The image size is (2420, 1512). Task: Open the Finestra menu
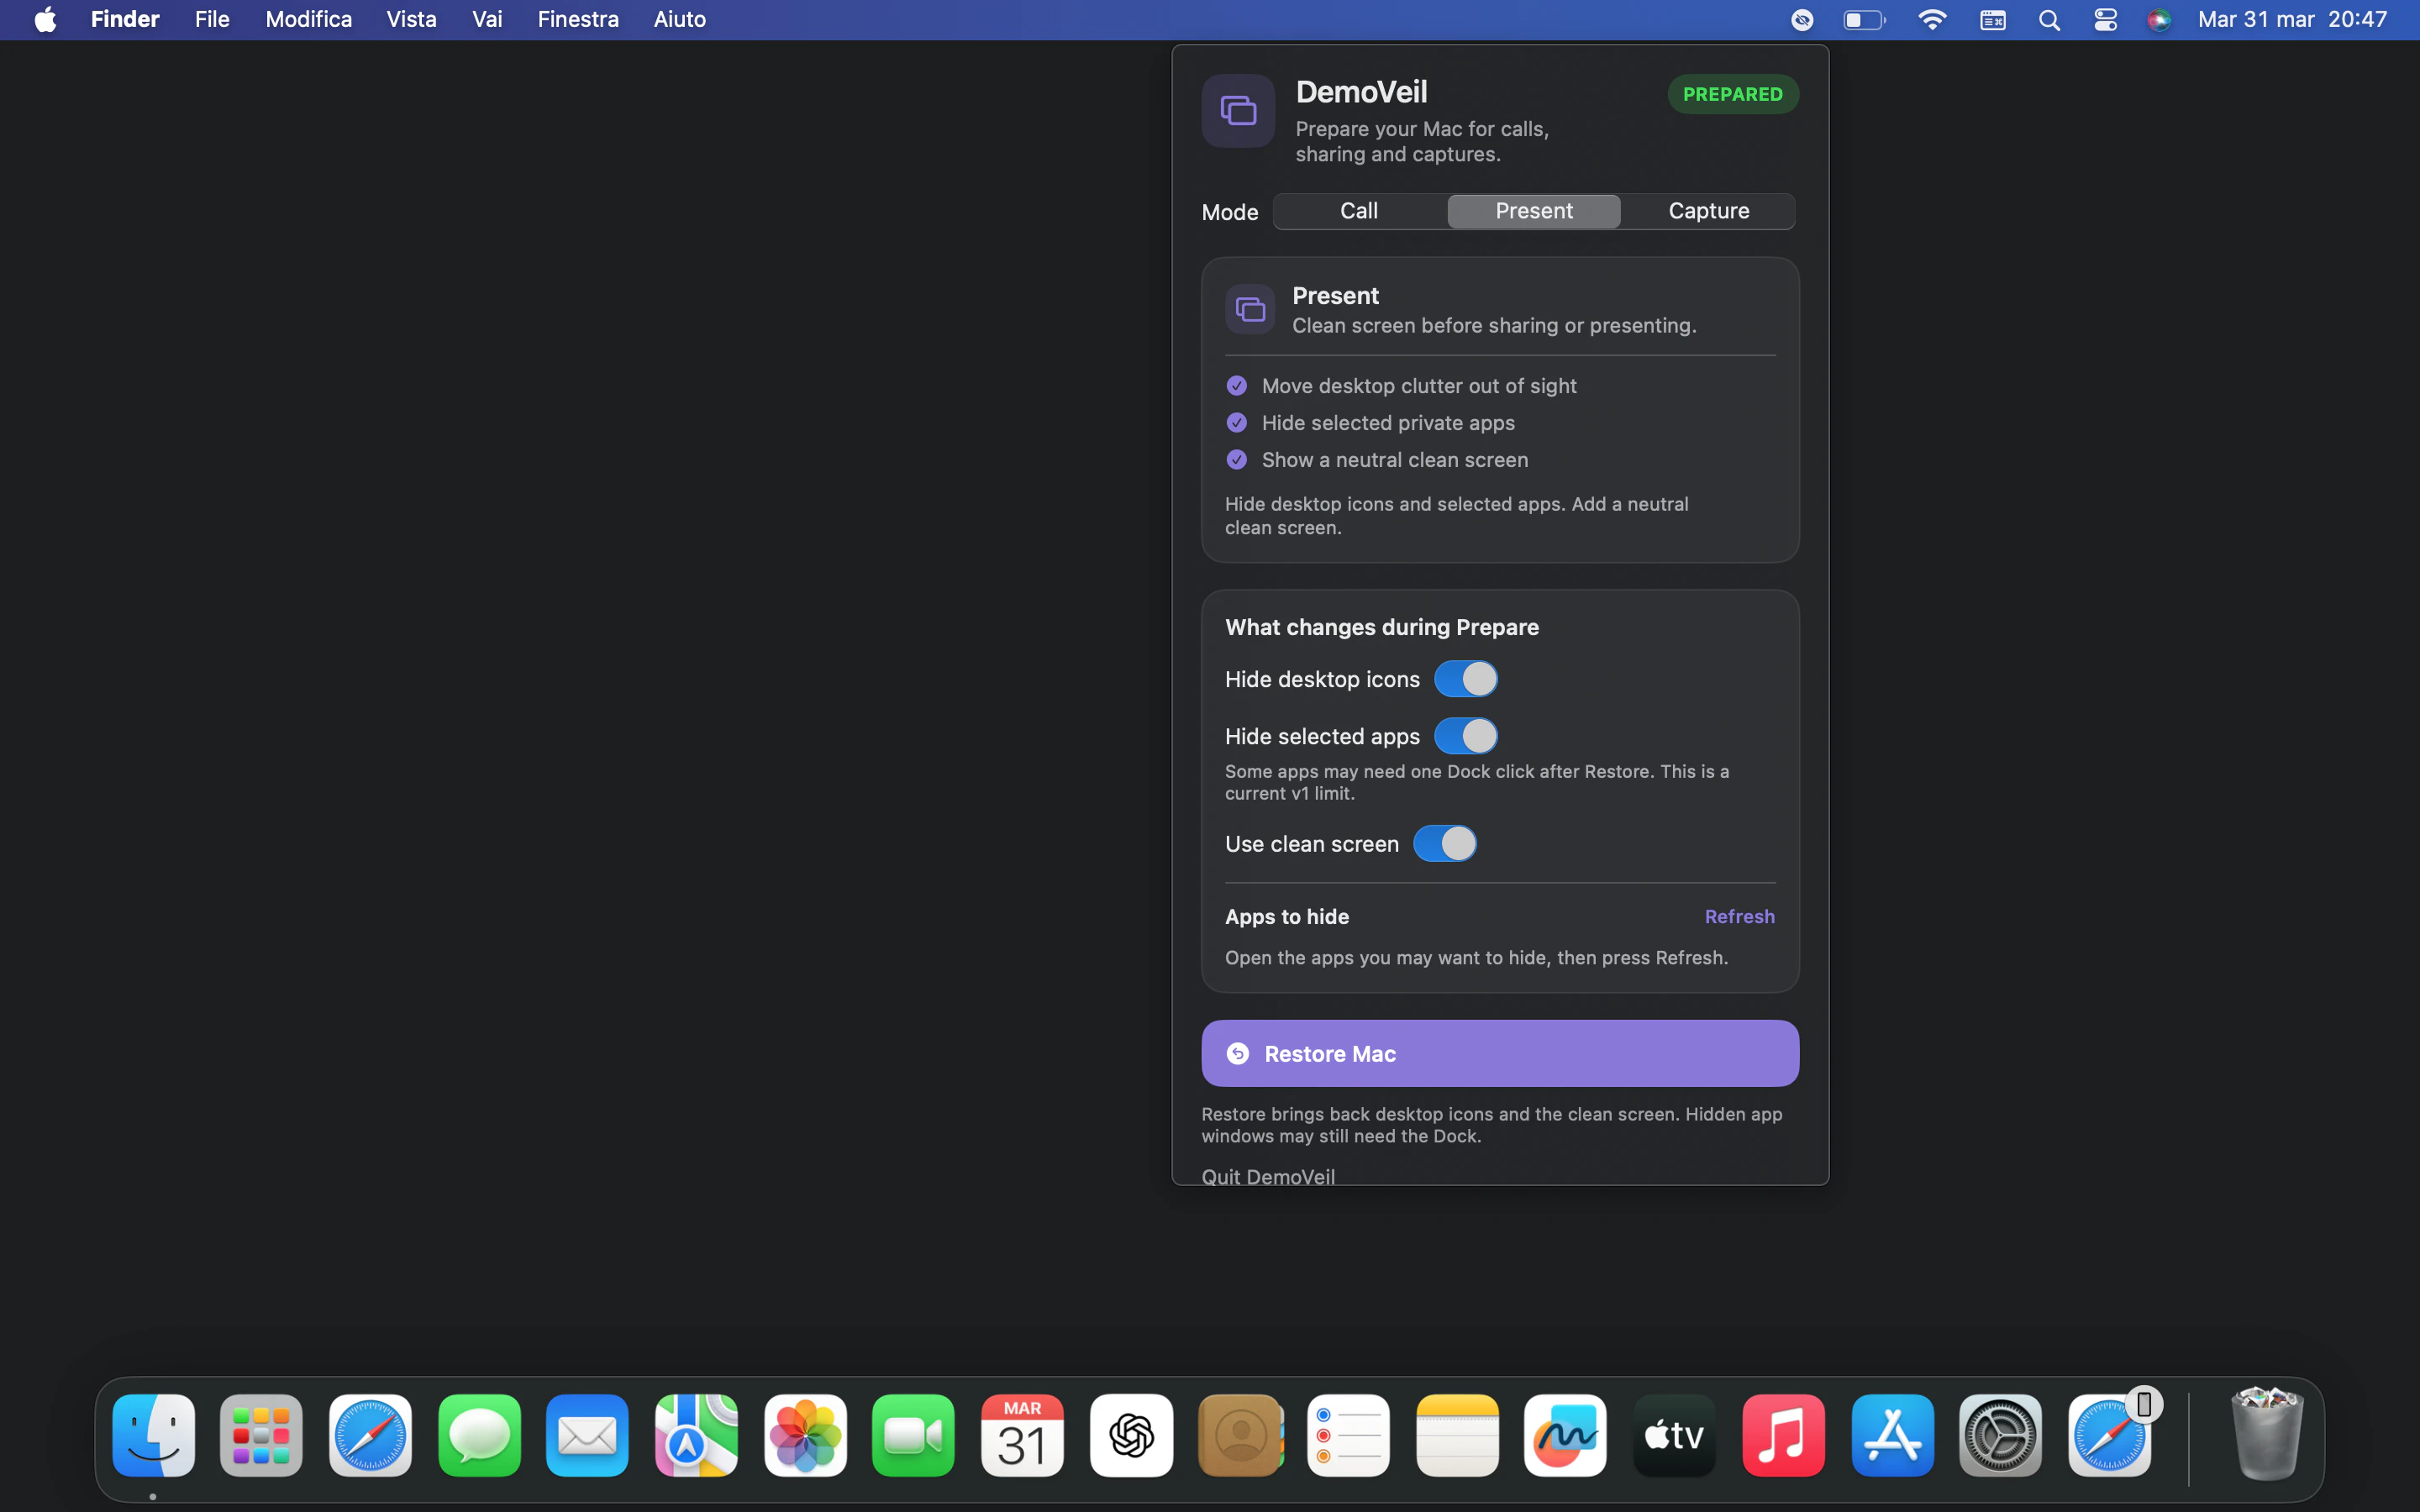pyautogui.click(x=577, y=20)
